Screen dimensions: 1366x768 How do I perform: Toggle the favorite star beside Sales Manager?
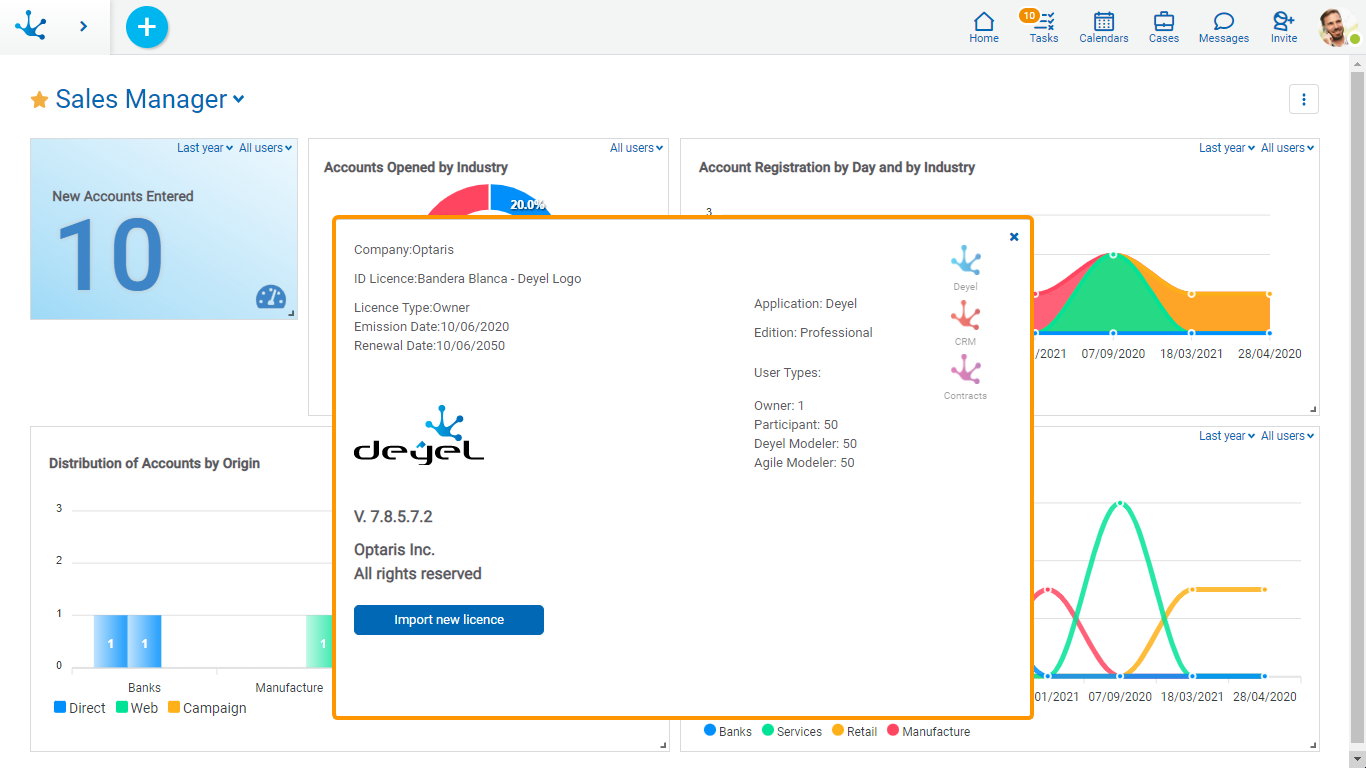point(40,100)
